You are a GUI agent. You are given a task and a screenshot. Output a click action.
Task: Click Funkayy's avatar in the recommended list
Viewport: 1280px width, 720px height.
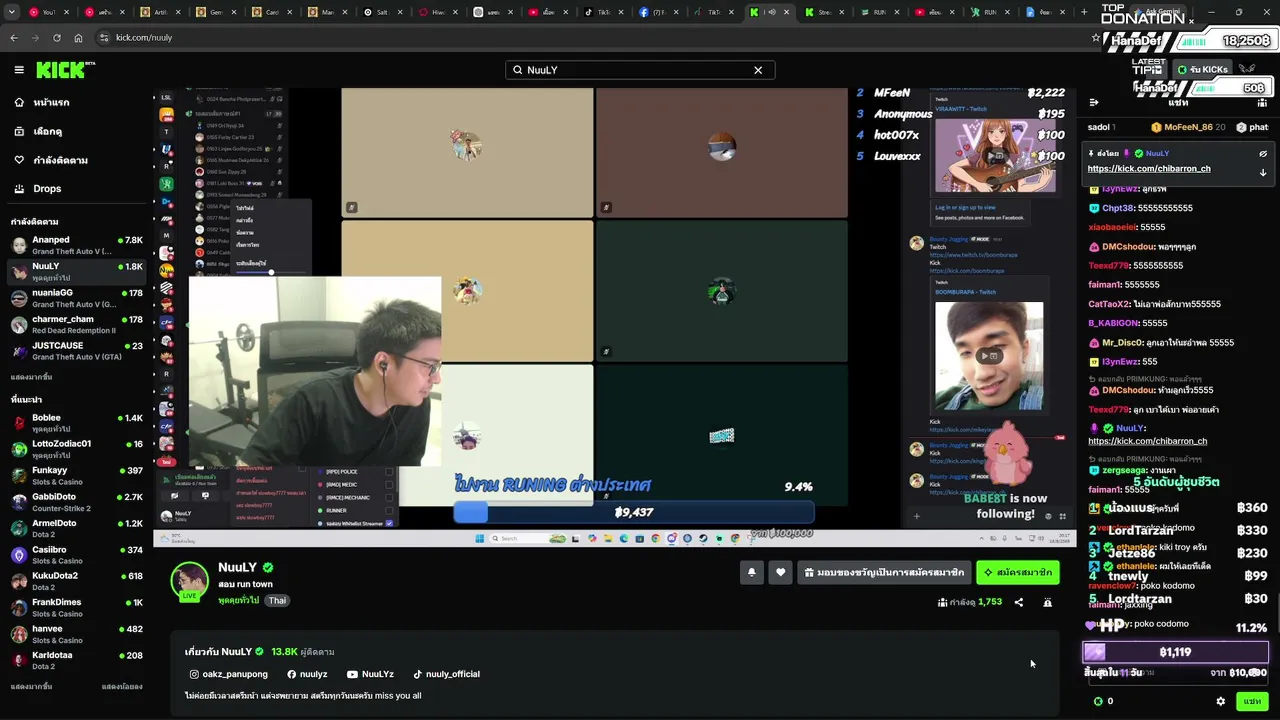[x=19, y=476]
